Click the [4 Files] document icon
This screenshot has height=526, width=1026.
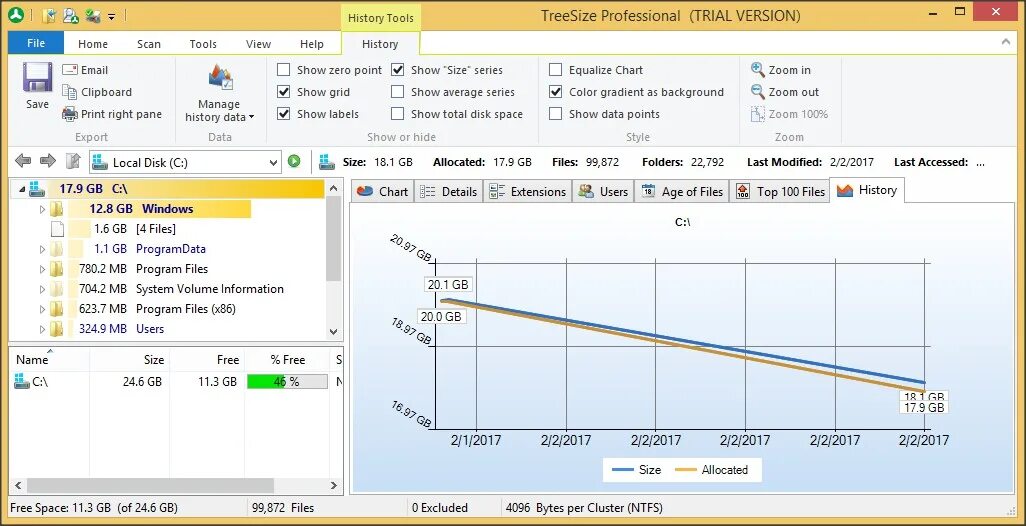(57, 229)
